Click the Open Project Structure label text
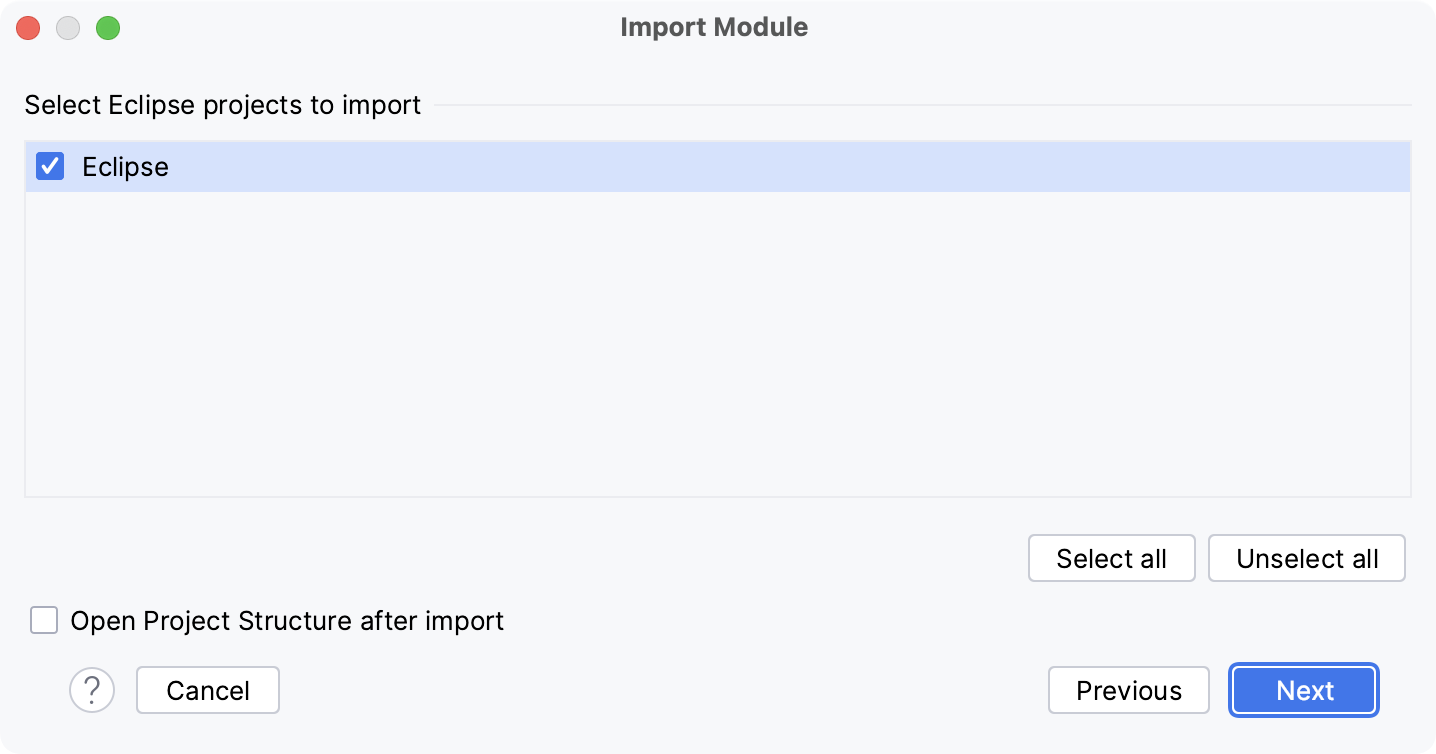 point(286,621)
